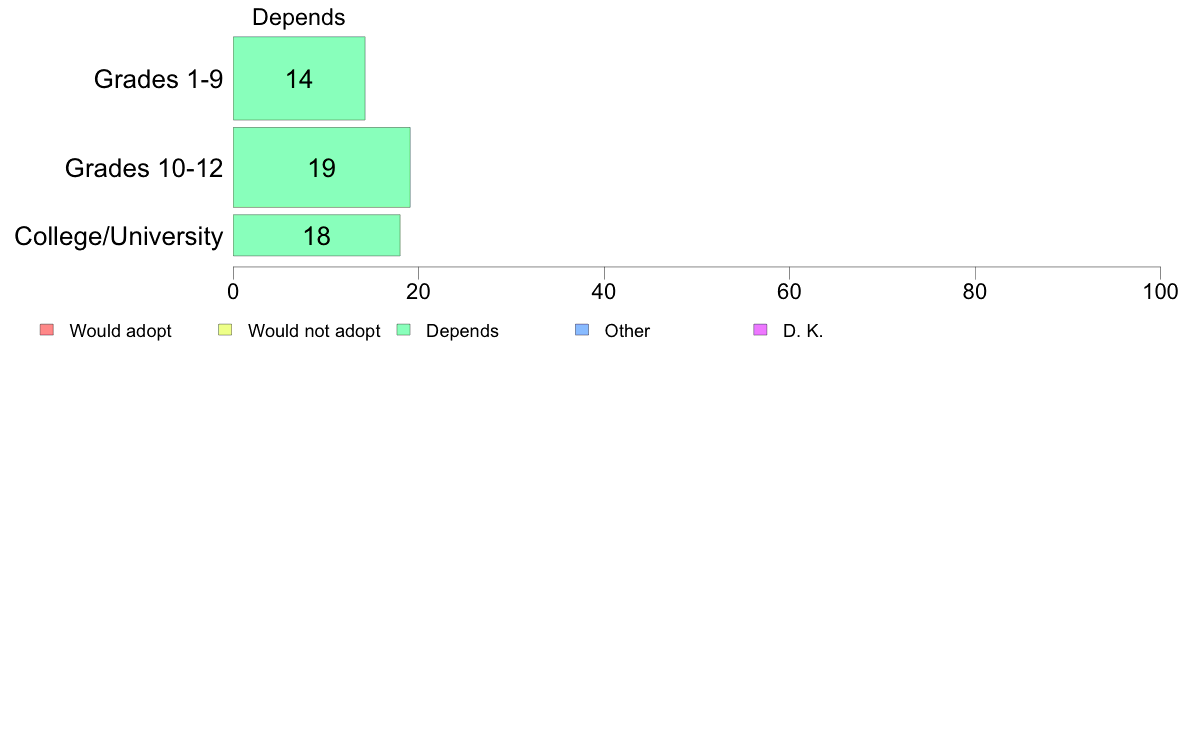Select the D. K. legend label
This screenshot has width=1188, height=736.
803,331
